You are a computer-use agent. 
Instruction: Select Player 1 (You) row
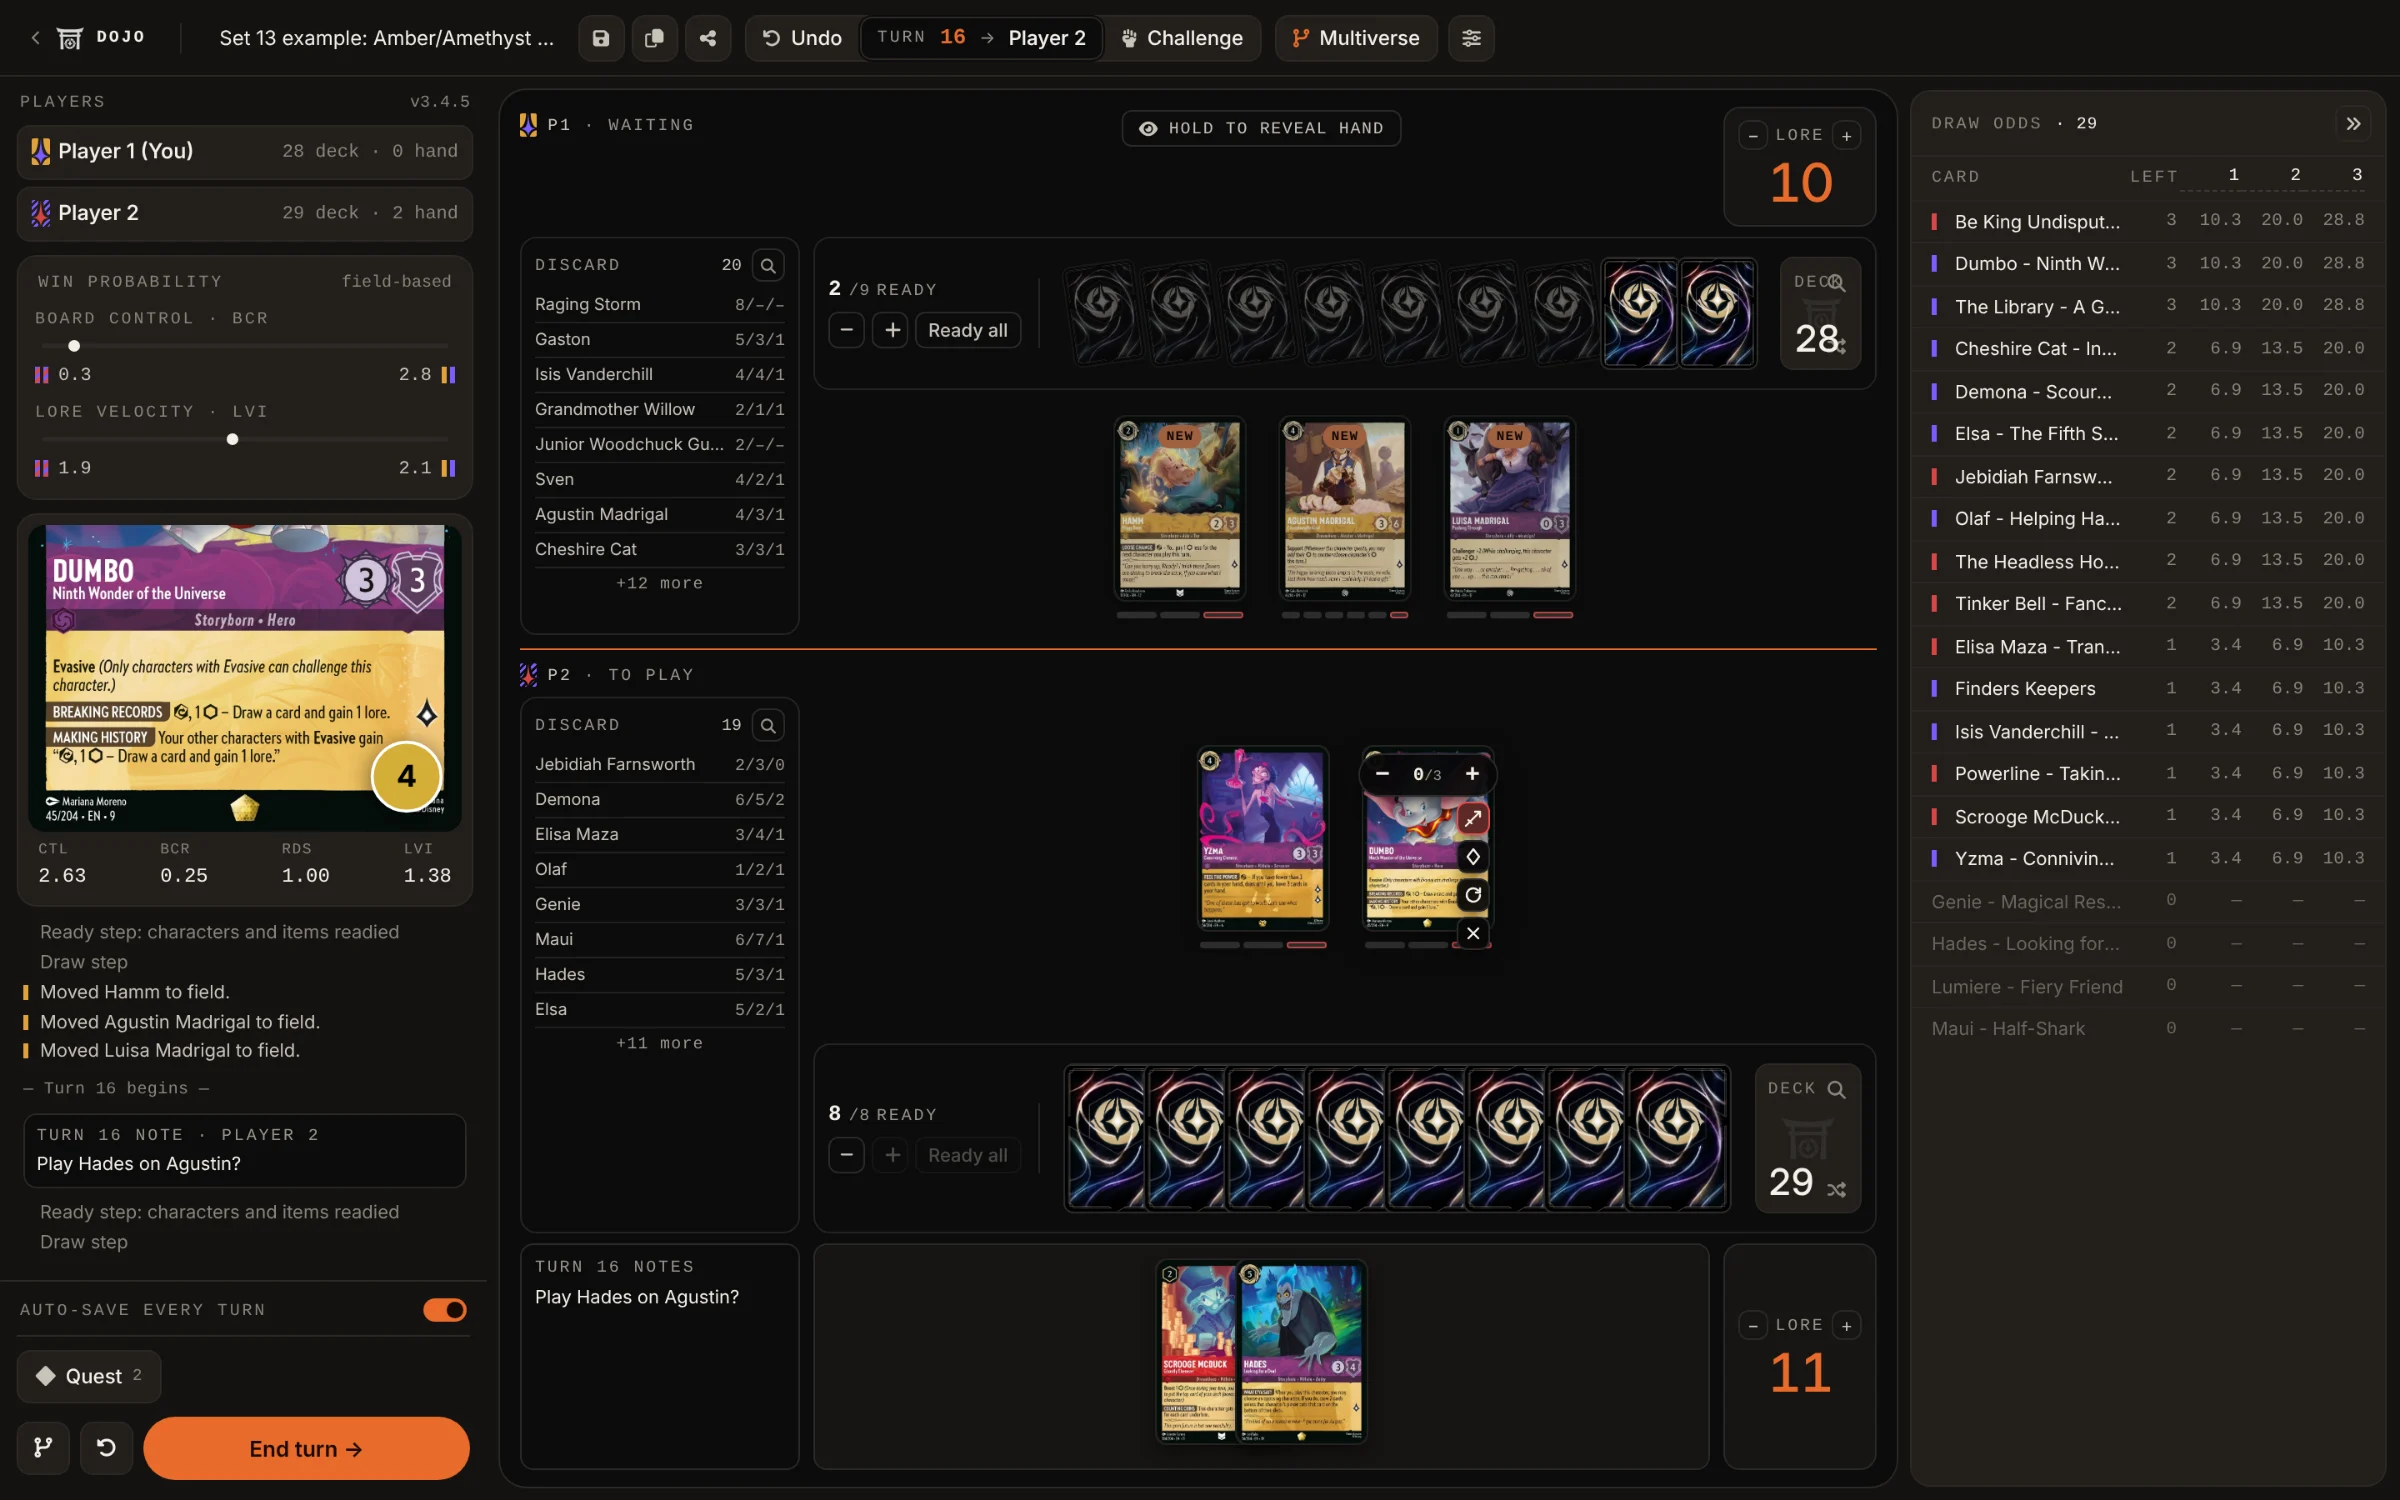click(245, 152)
